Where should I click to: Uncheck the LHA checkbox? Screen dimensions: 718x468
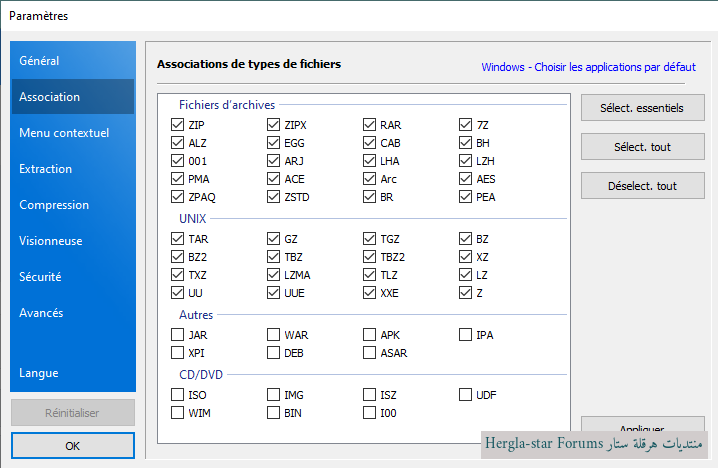(370, 161)
